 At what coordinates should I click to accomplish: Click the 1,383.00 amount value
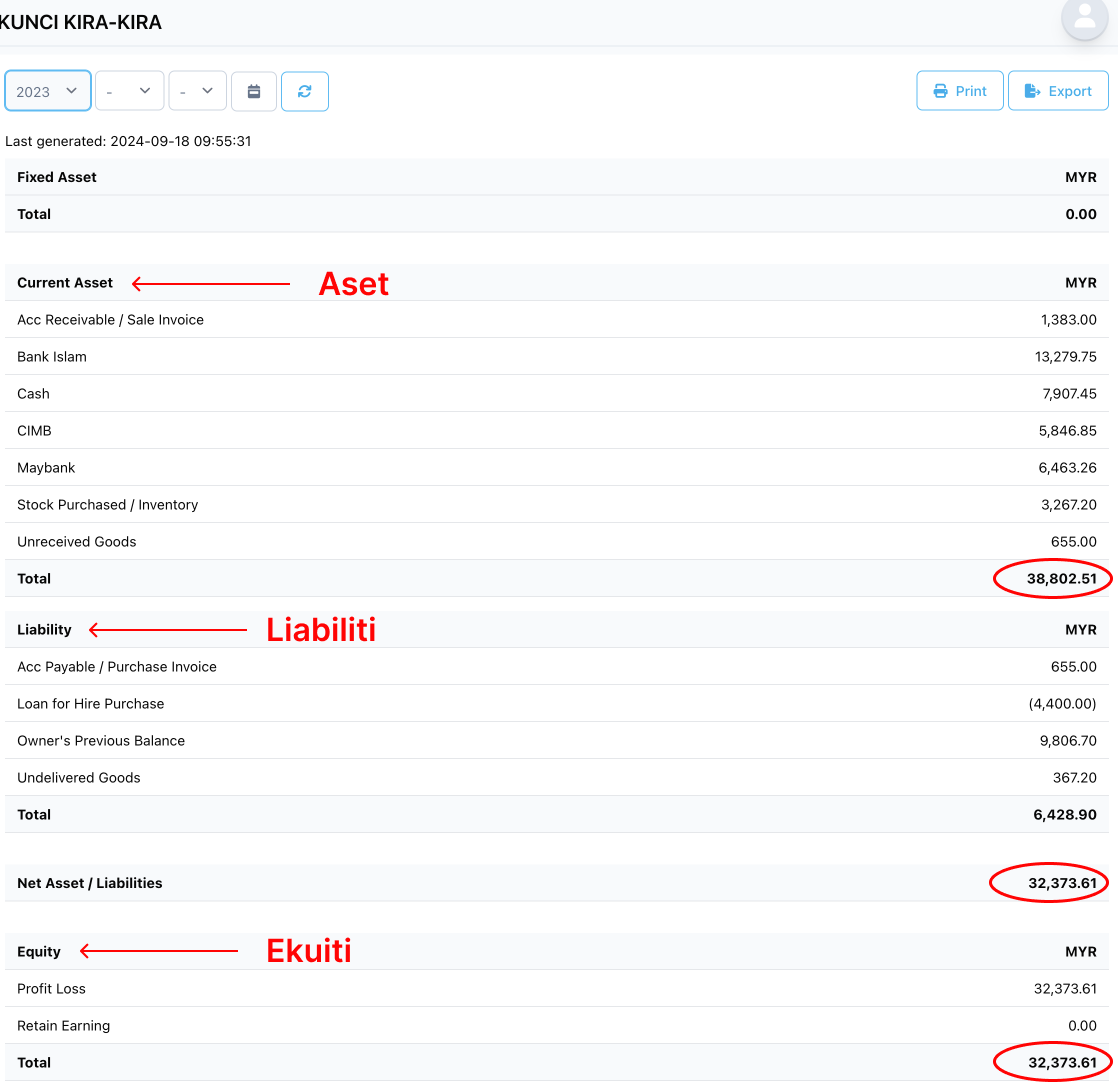coord(1069,320)
